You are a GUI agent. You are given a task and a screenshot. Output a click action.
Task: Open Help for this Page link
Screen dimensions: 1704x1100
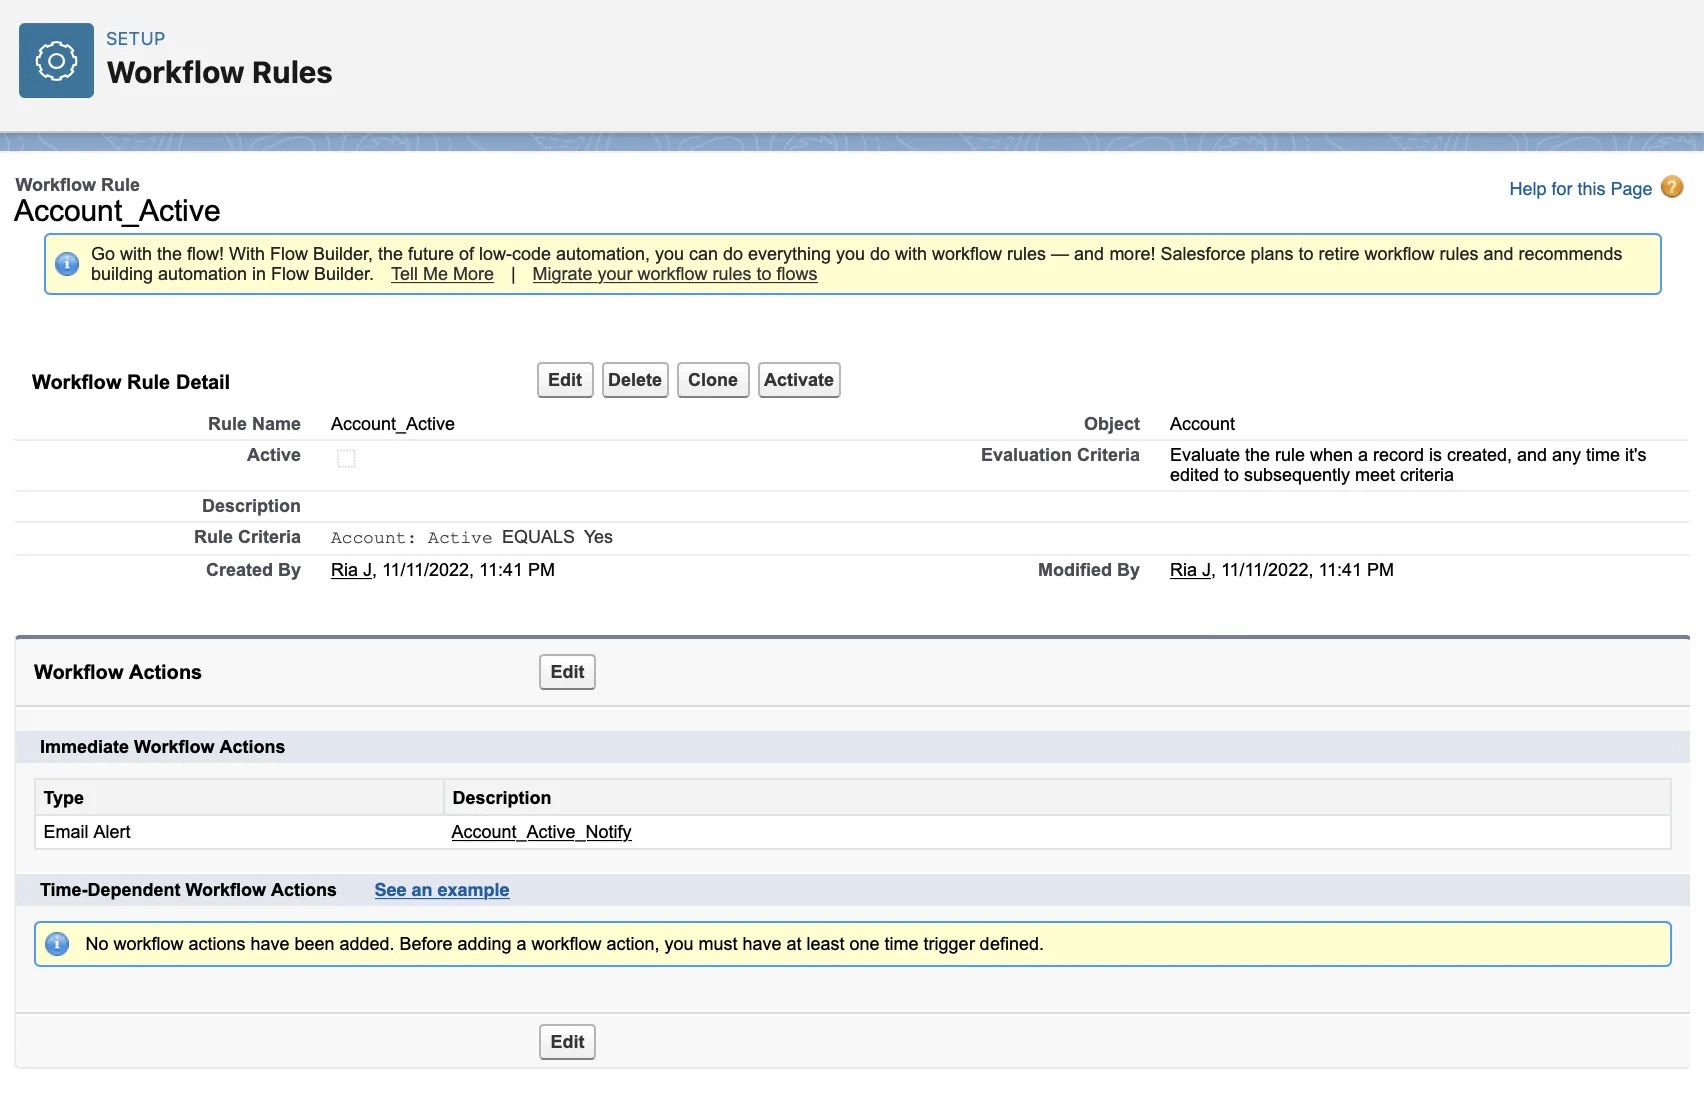click(1580, 189)
